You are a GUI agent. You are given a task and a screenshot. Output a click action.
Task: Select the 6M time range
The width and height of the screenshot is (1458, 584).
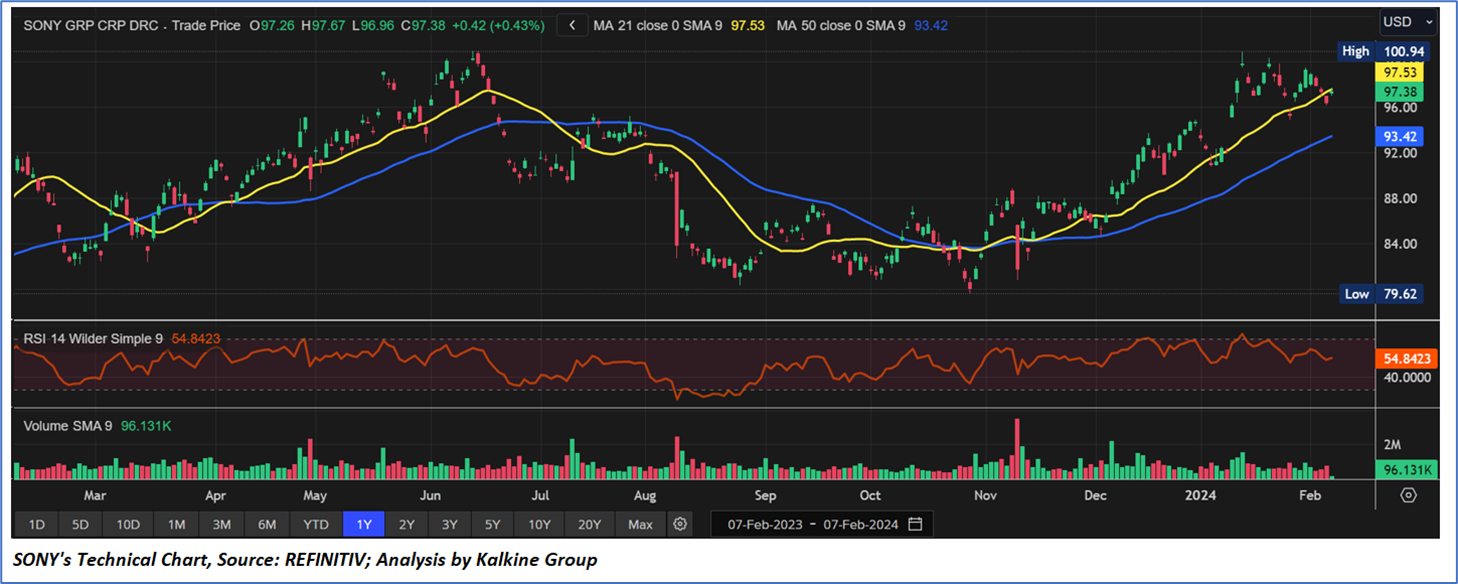click(267, 524)
